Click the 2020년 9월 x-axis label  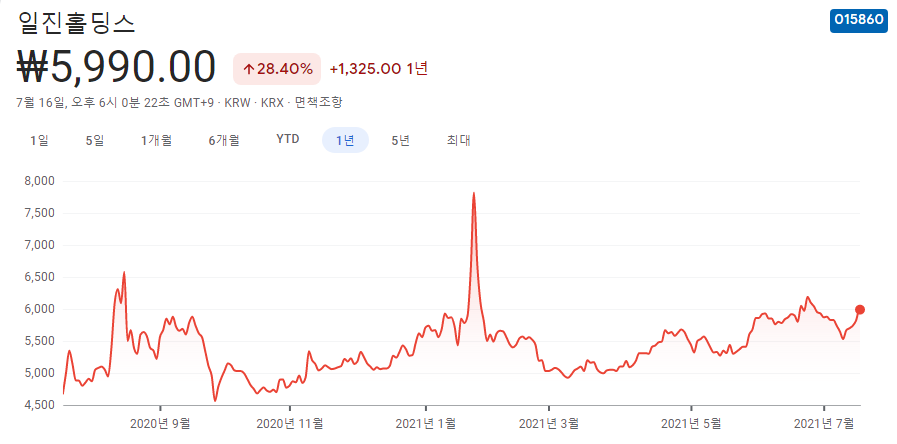pyautogui.click(x=160, y=424)
